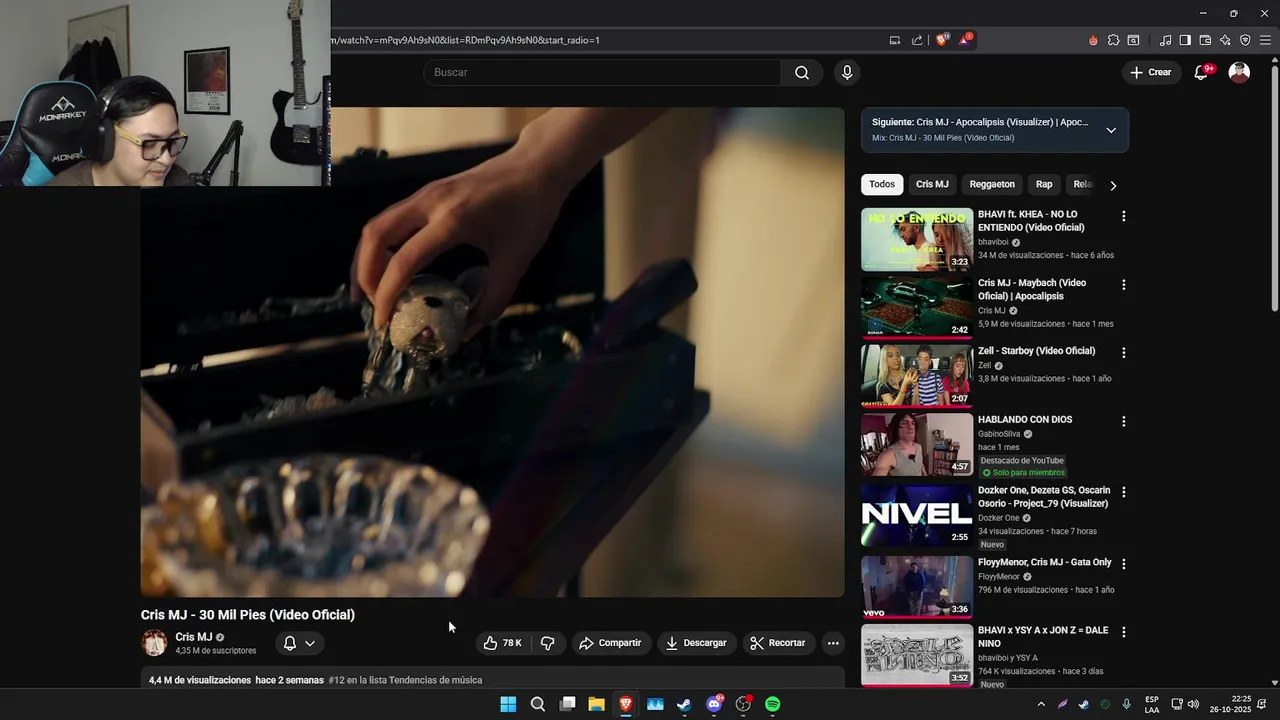Click the Recortar button
The height and width of the screenshot is (720, 1280).
(778, 643)
